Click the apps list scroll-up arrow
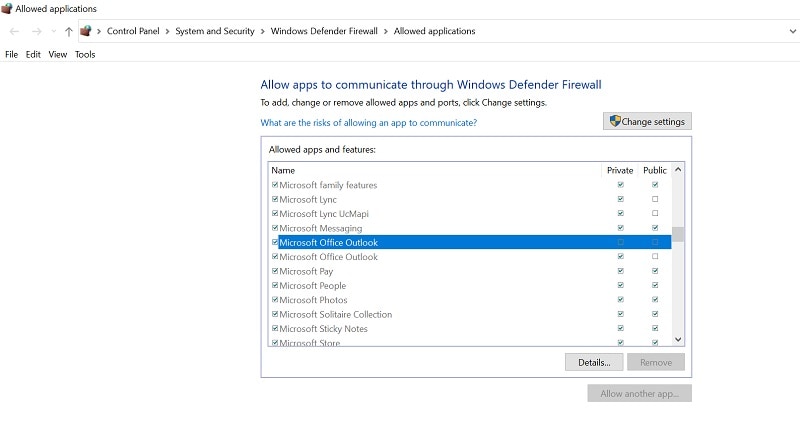The height and width of the screenshot is (430, 800). point(678,171)
